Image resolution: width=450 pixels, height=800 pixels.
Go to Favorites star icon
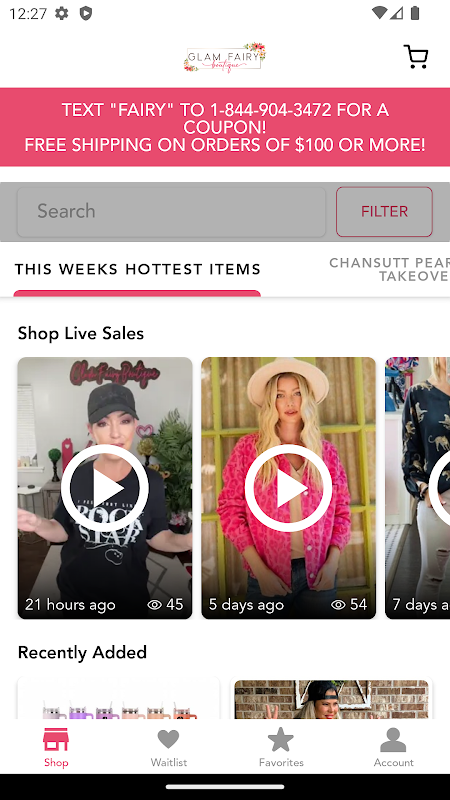pyautogui.click(x=281, y=739)
